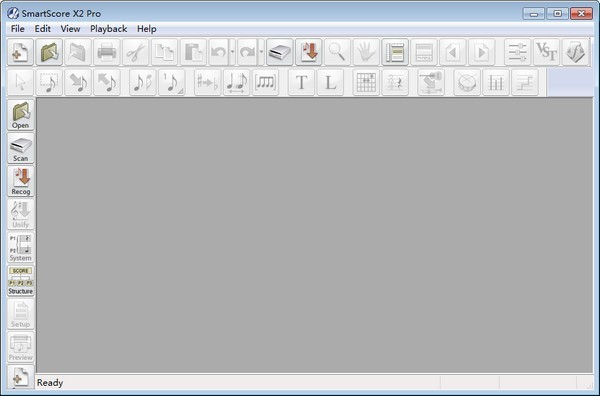Click the VST icon

click(x=546, y=52)
